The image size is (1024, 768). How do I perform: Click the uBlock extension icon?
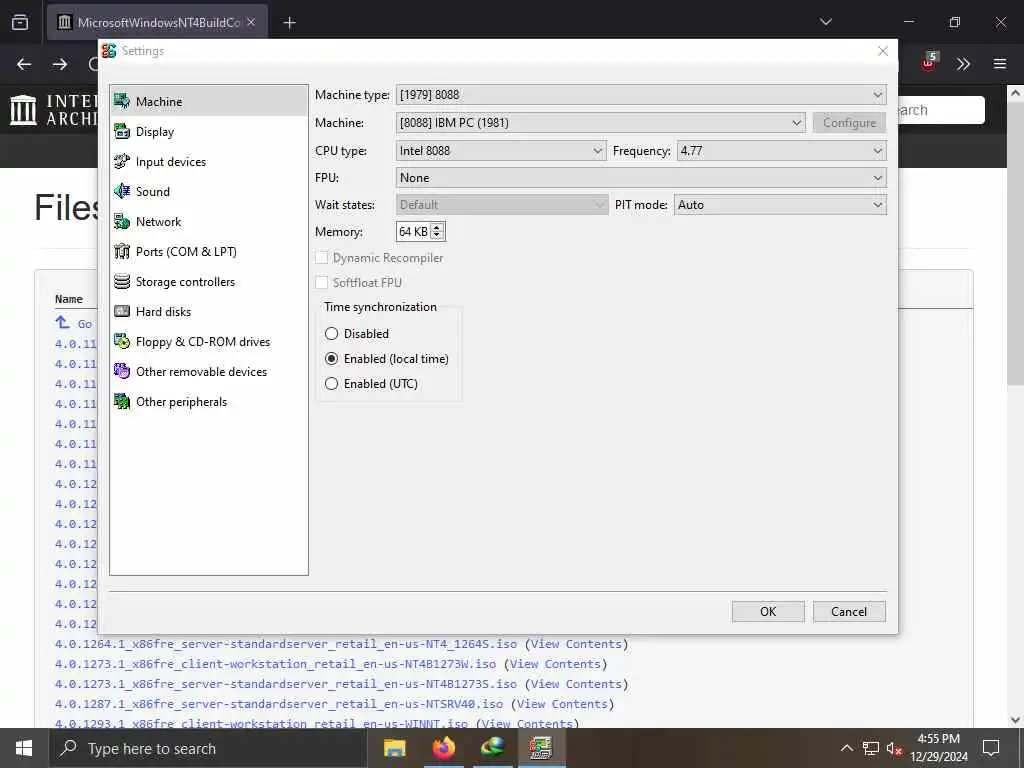tap(929, 63)
